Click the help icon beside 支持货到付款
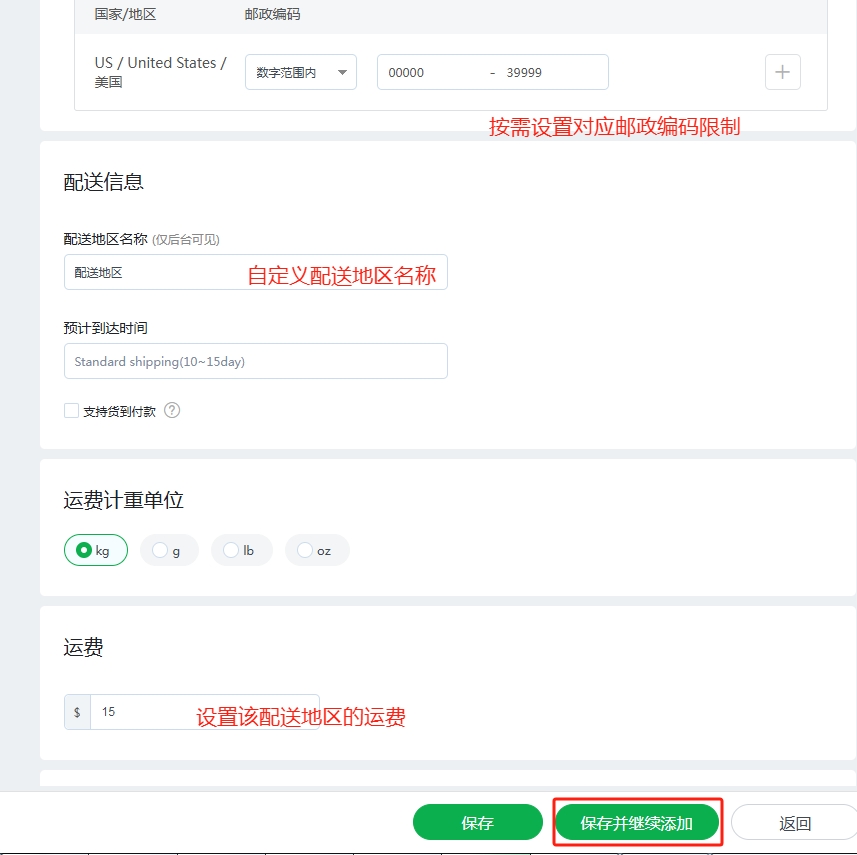 pos(172,410)
